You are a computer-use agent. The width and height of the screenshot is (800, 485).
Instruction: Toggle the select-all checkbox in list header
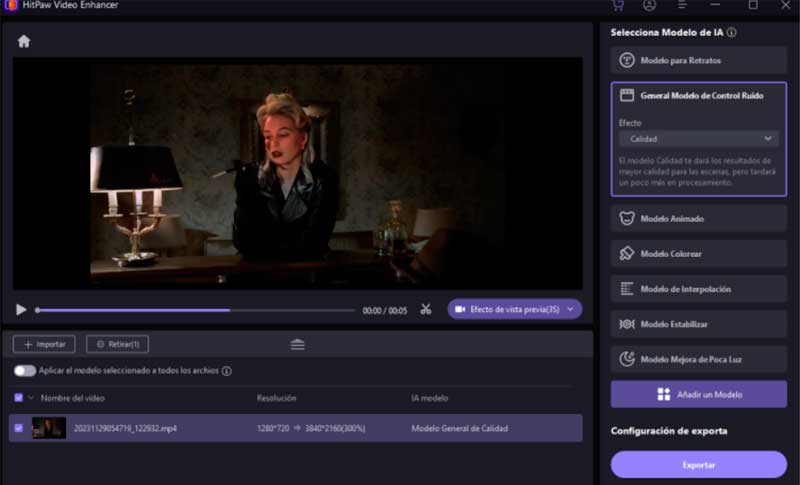[19, 398]
